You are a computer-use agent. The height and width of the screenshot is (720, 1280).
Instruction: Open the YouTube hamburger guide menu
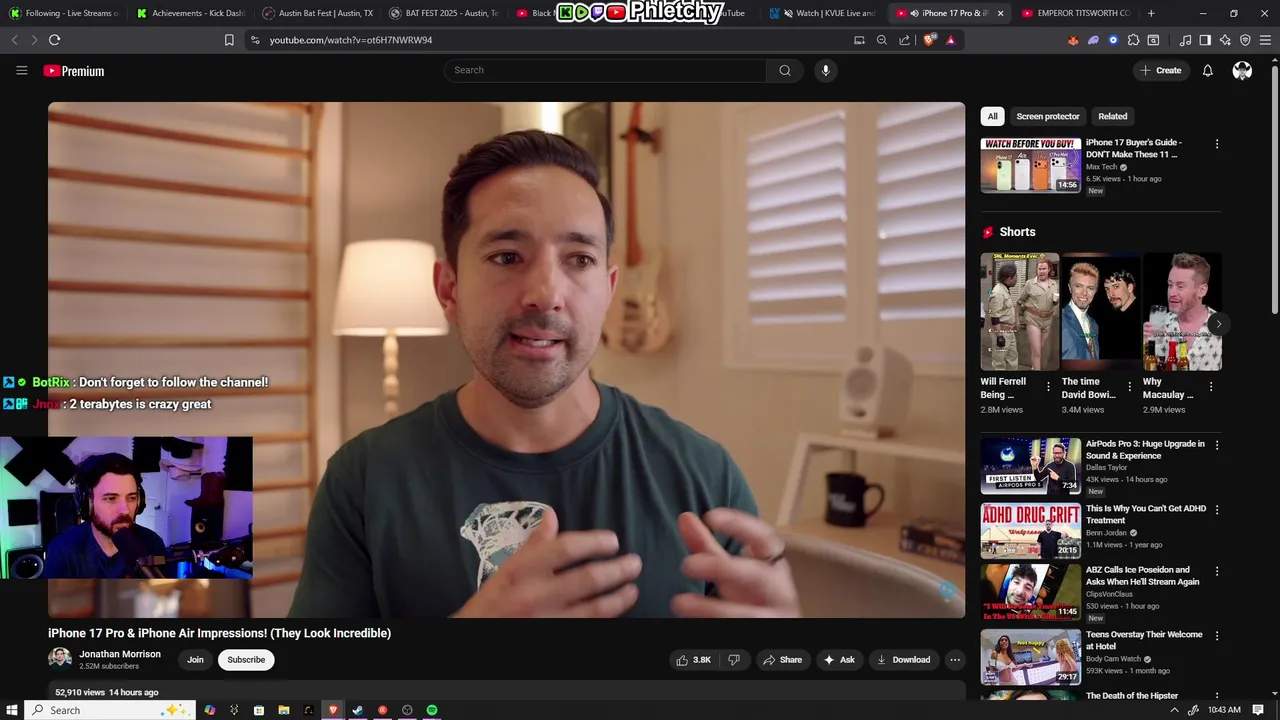click(x=21, y=70)
